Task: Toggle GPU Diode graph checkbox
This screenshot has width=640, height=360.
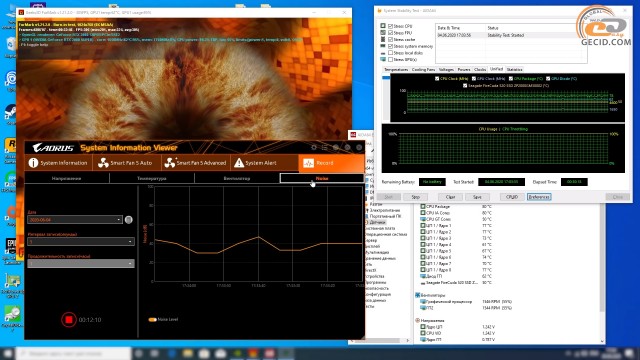Action: tap(548, 79)
